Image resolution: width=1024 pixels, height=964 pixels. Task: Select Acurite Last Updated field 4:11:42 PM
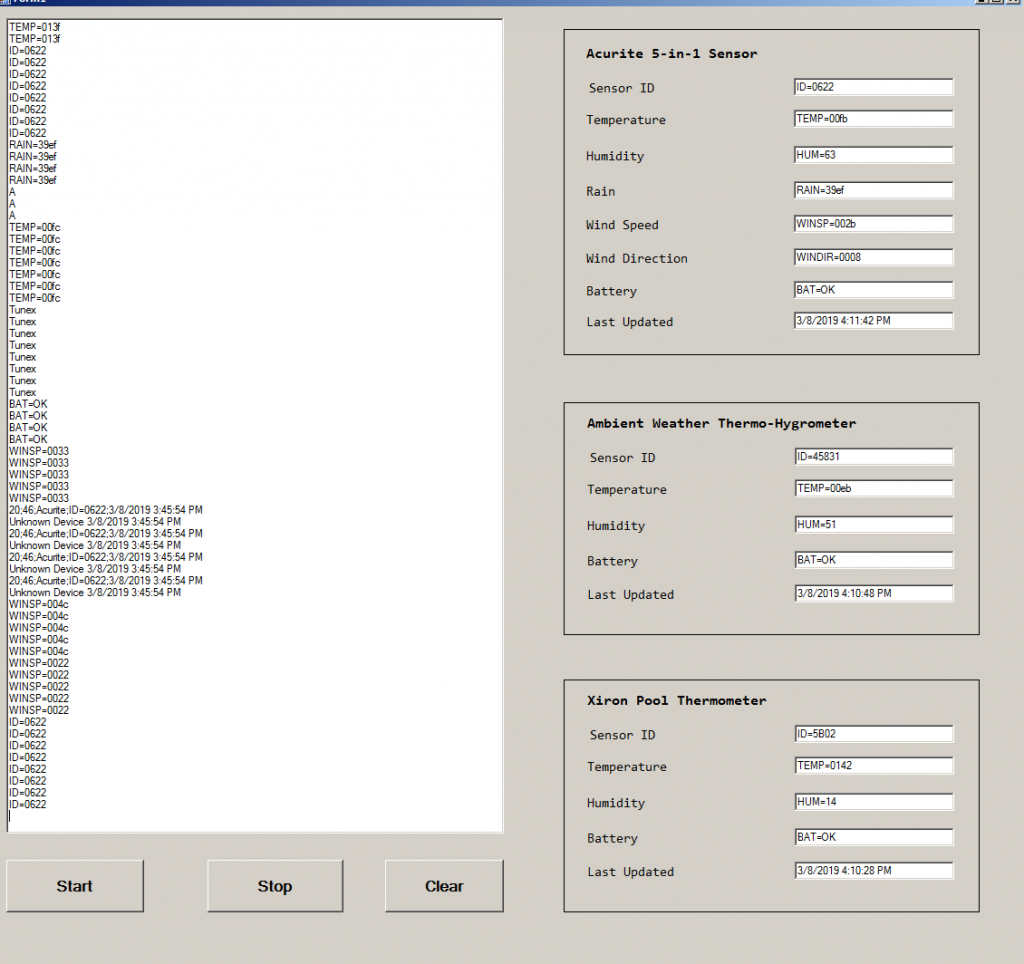pos(873,321)
